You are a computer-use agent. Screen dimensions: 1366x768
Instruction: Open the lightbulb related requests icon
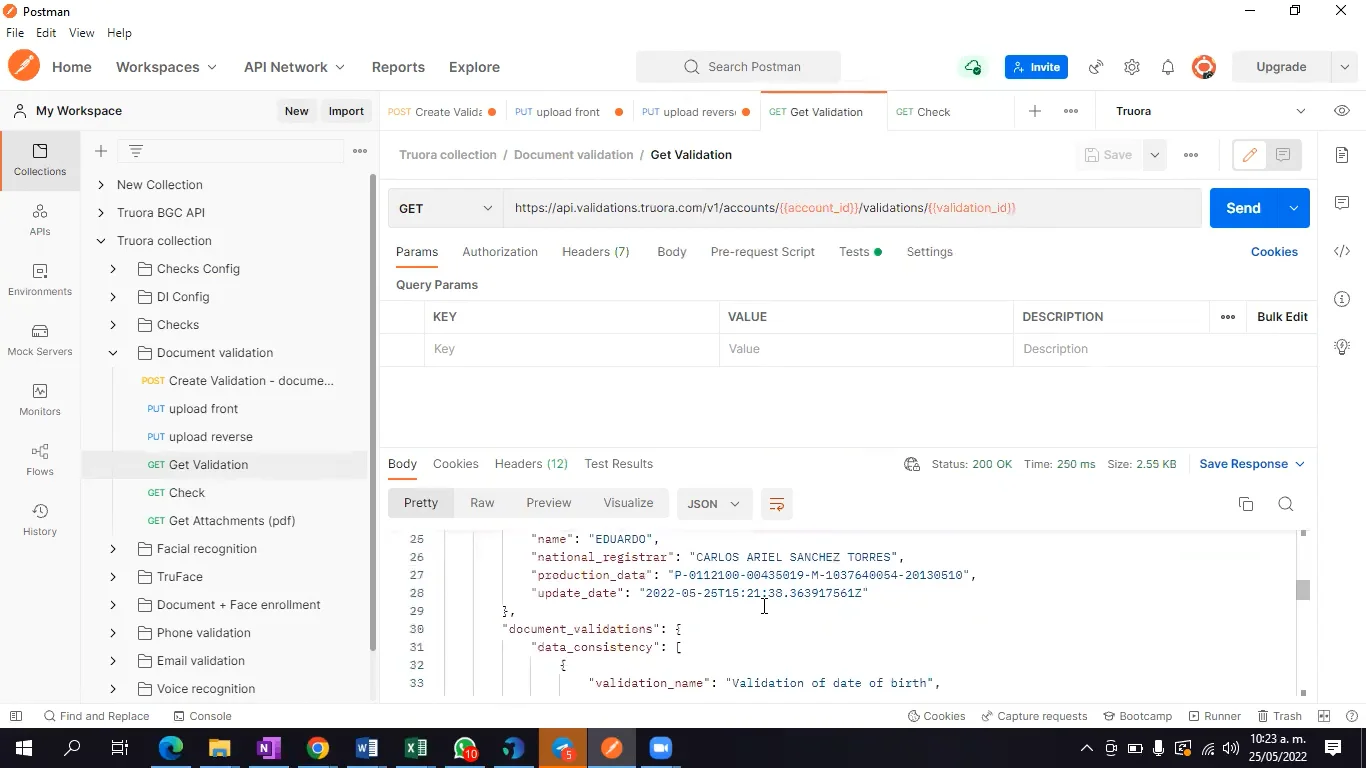[x=1342, y=347]
